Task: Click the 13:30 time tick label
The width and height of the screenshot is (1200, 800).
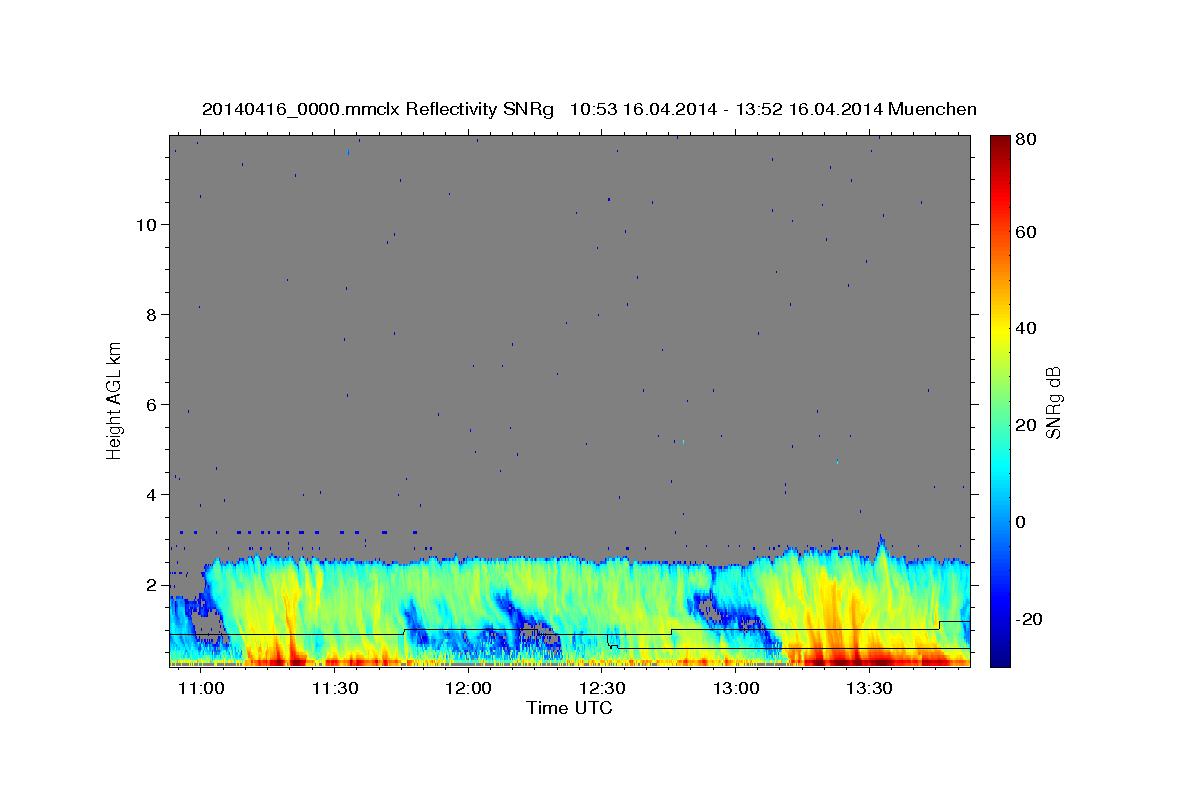Action: 870,689
